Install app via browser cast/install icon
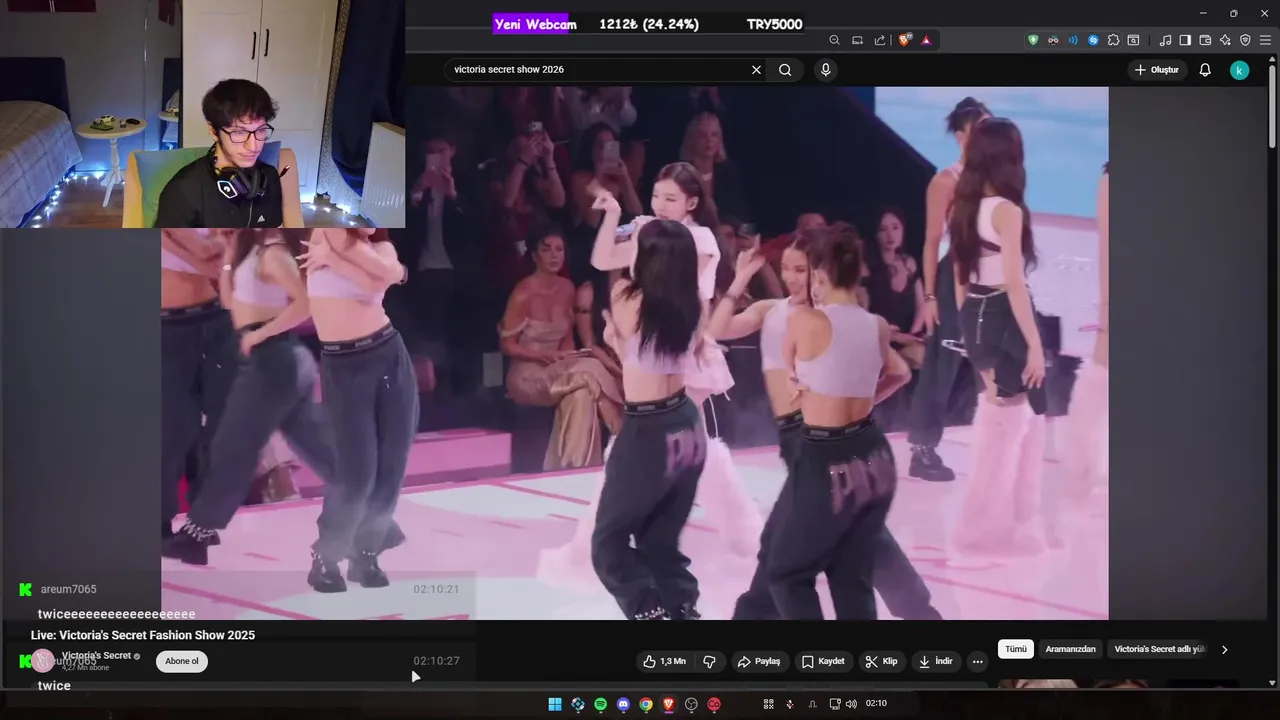The height and width of the screenshot is (720, 1280). [857, 40]
